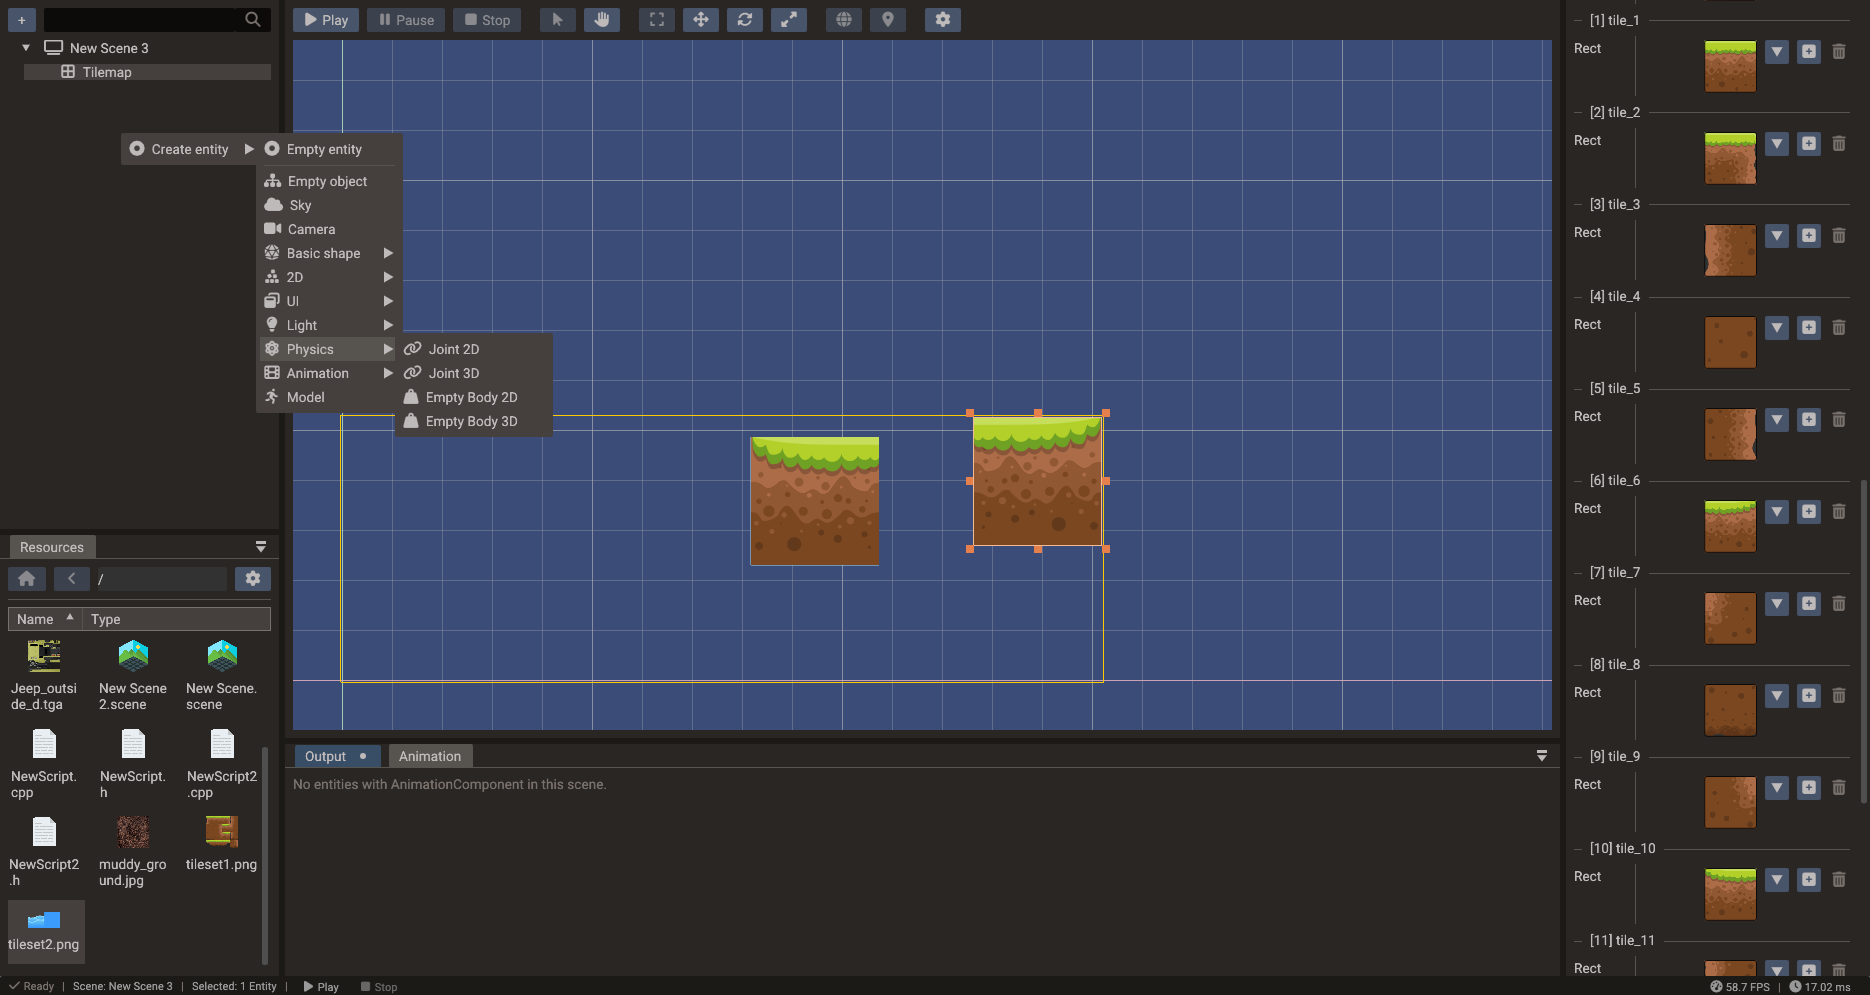Open the tile_7 texture dropdown
Image resolution: width=1870 pixels, height=995 pixels.
pos(1777,603)
